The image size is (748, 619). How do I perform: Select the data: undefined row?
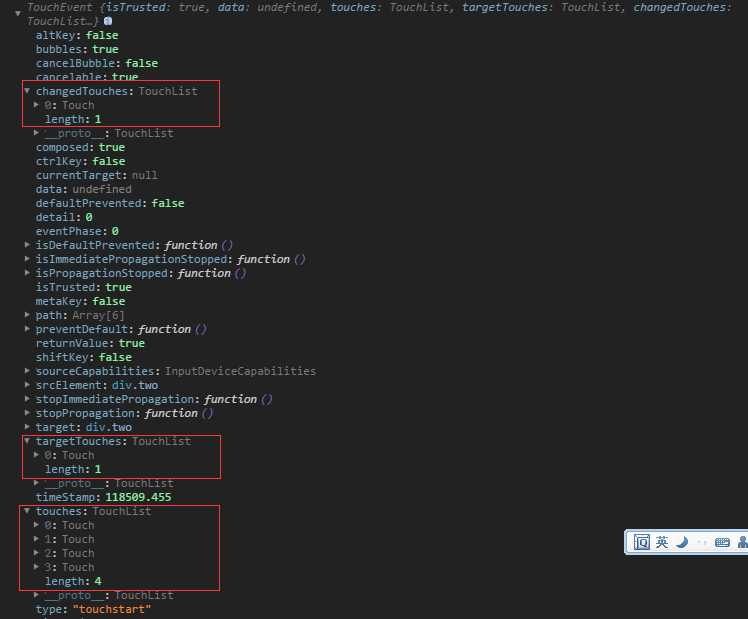tap(83, 189)
